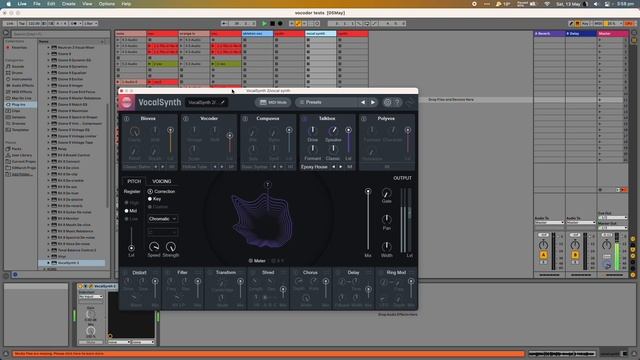Open the Create menu
Screen dimensions: 640x360
coord(69,4)
